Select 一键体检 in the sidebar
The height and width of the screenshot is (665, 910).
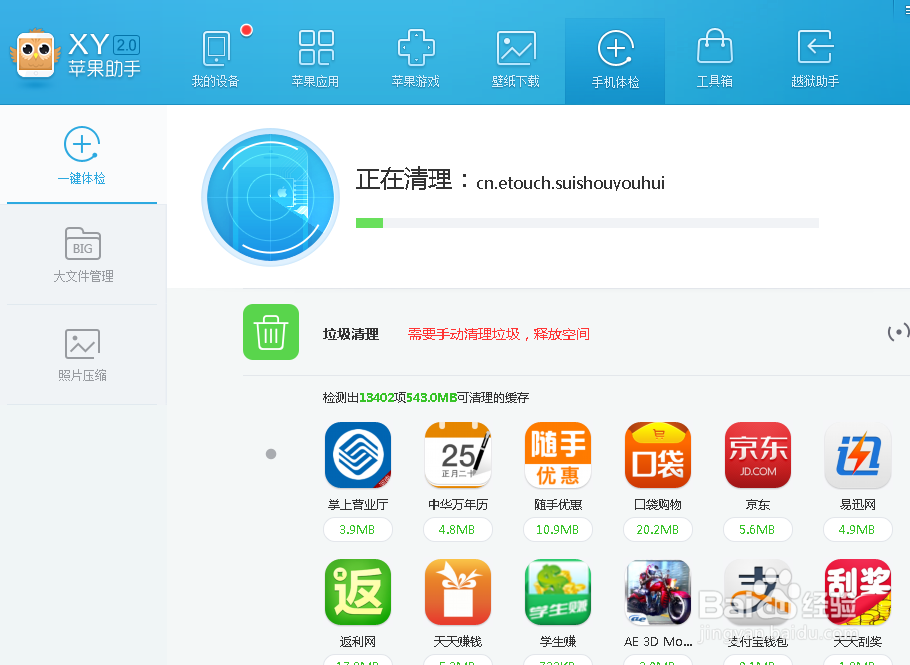(x=82, y=156)
